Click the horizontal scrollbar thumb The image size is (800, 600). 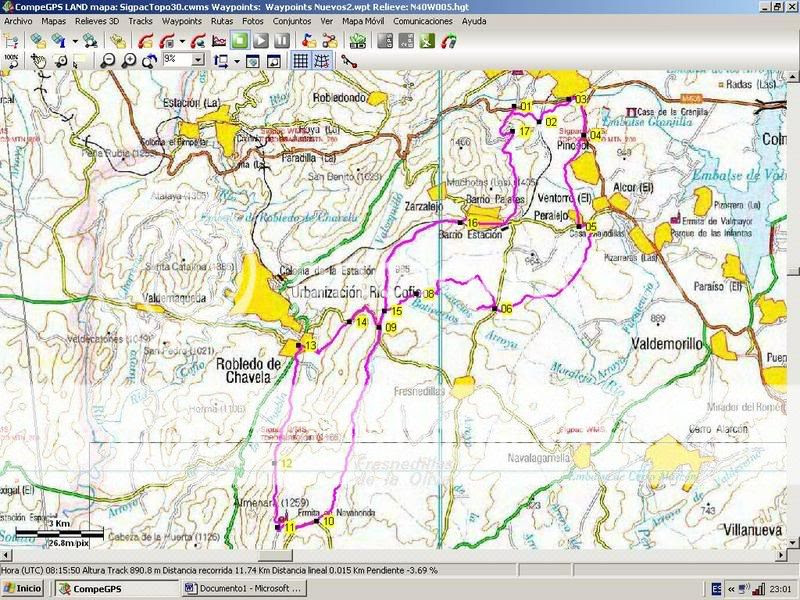pos(276,555)
